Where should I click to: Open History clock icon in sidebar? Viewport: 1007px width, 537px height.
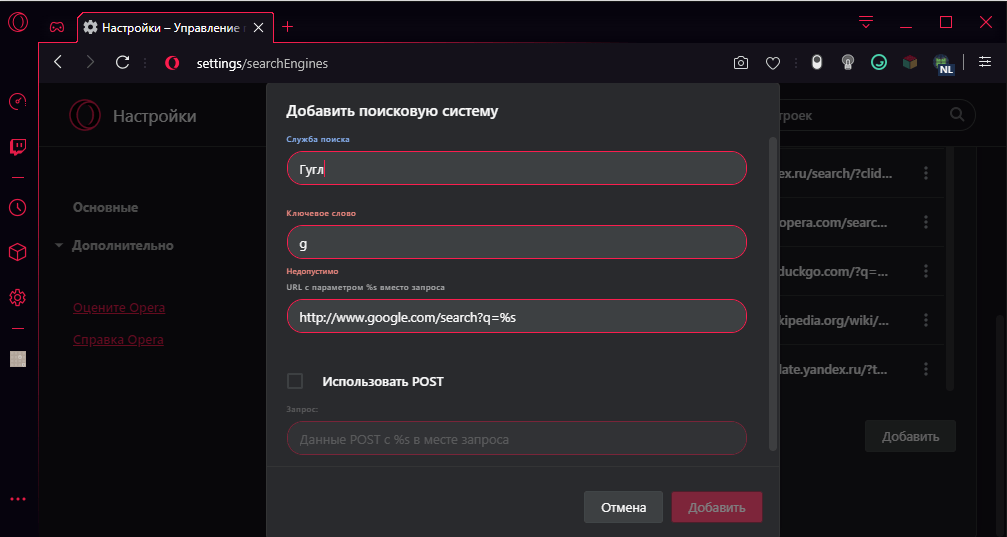(x=17, y=207)
